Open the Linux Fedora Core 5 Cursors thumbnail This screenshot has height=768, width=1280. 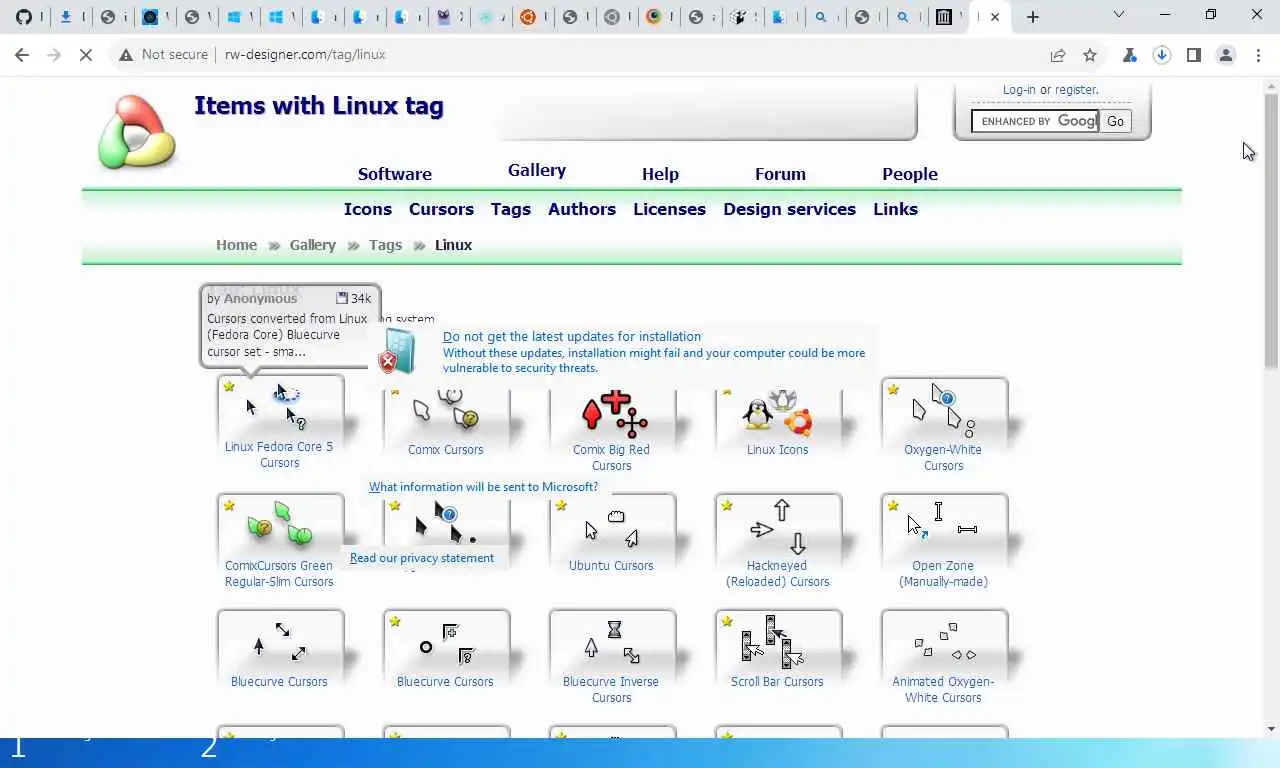tap(280, 406)
